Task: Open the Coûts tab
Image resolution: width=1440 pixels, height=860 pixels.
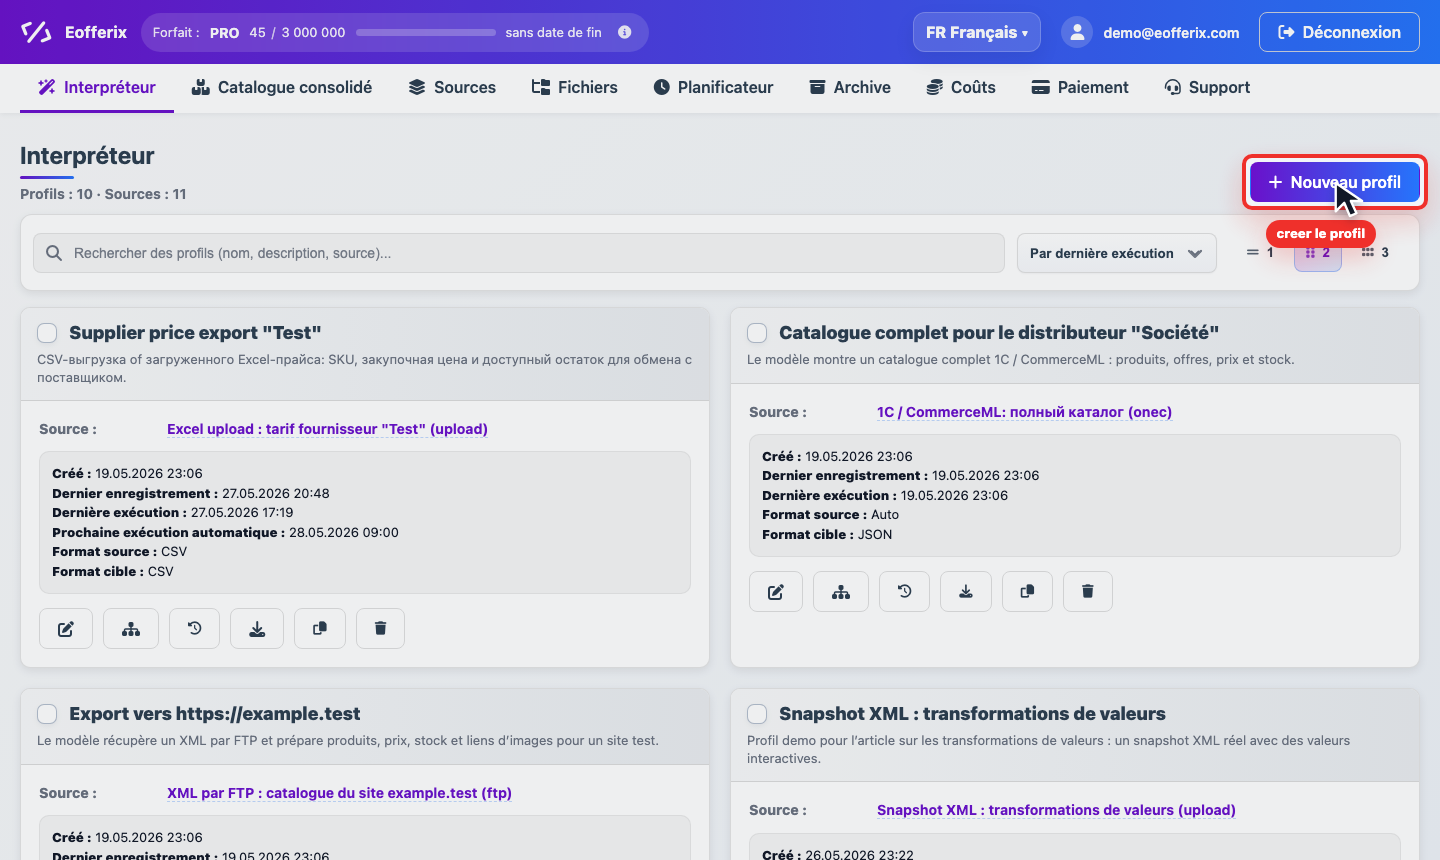Action: click(x=961, y=87)
